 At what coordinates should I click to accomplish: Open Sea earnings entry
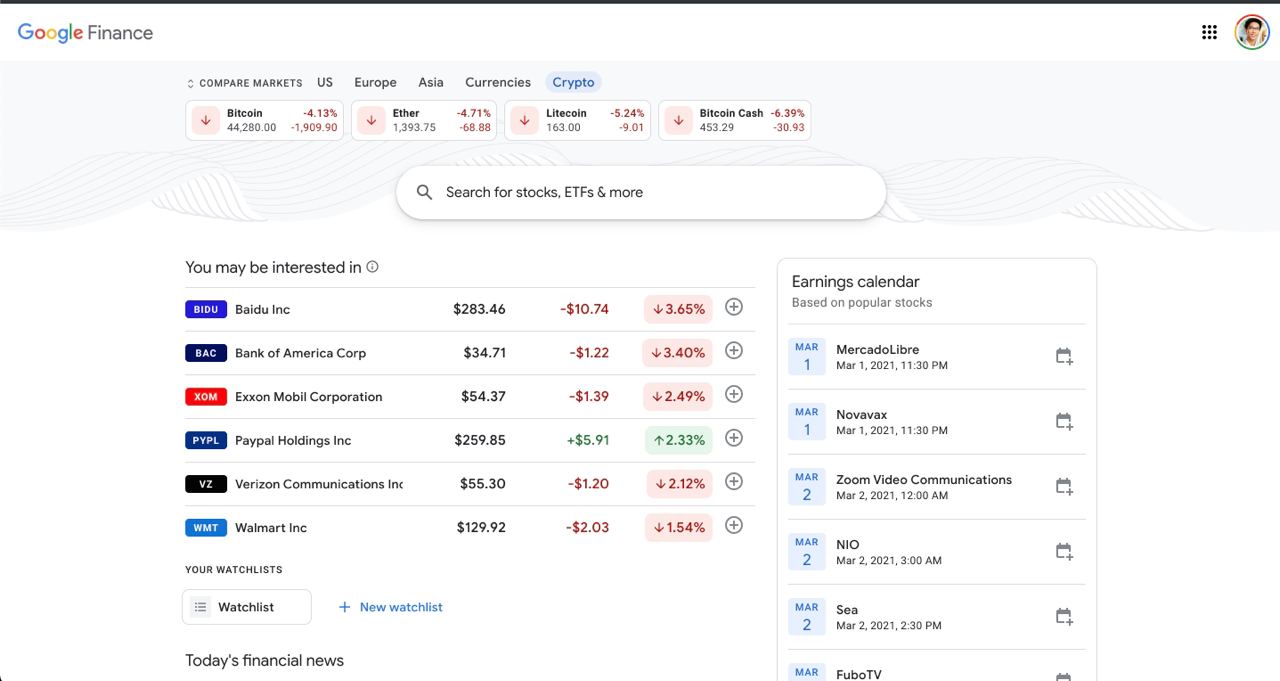tap(937, 616)
